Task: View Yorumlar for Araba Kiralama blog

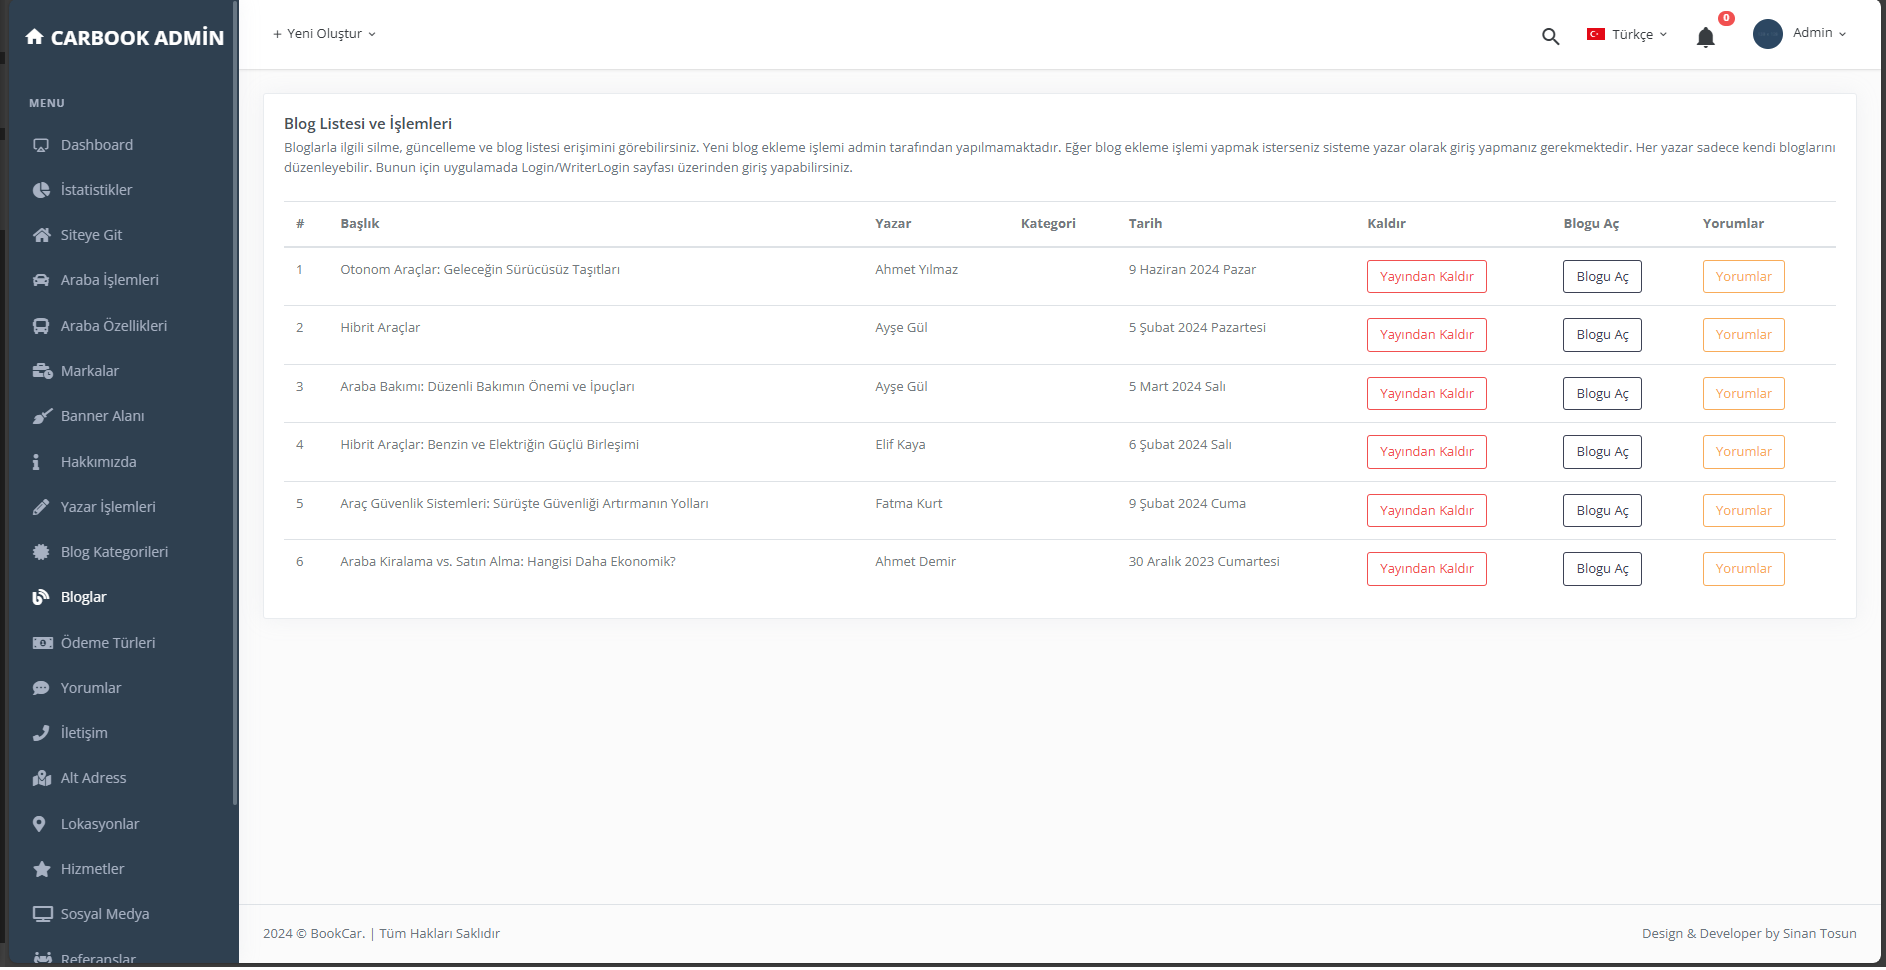Action: pyautogui.click(x=1743, y=569)
